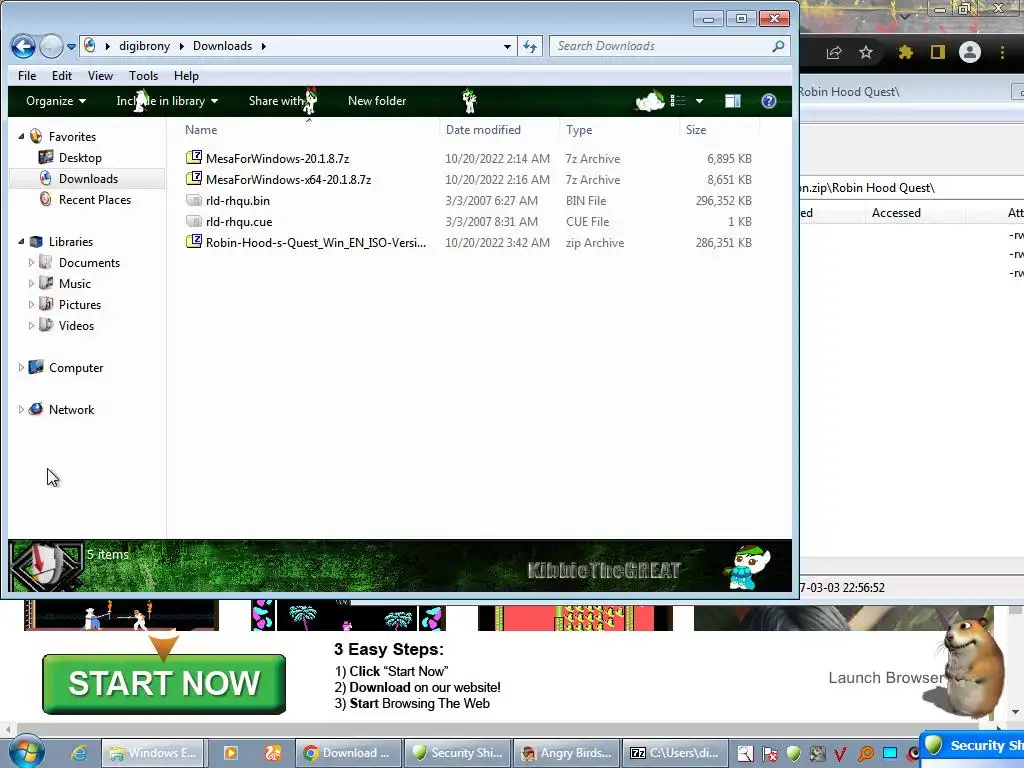The image size is (1024, 768).
Task: Click the 7z icon of MesaForWindows-x64
Action: click(x=194, y=178)
